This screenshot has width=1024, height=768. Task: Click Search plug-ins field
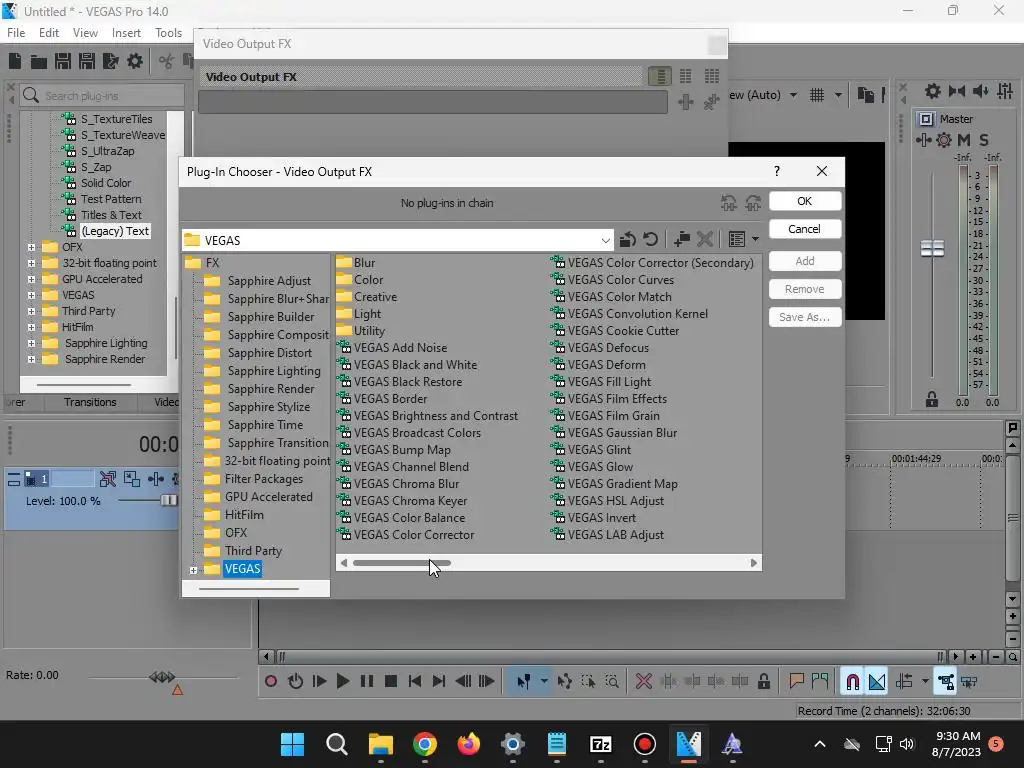[x=101, y=96]
